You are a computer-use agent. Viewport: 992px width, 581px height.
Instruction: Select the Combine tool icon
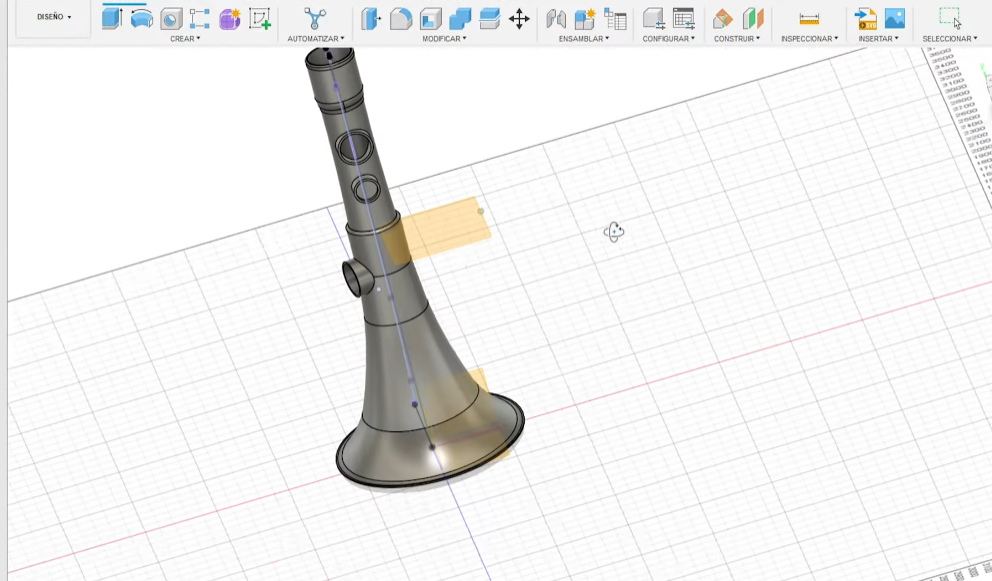click(460, 19)
